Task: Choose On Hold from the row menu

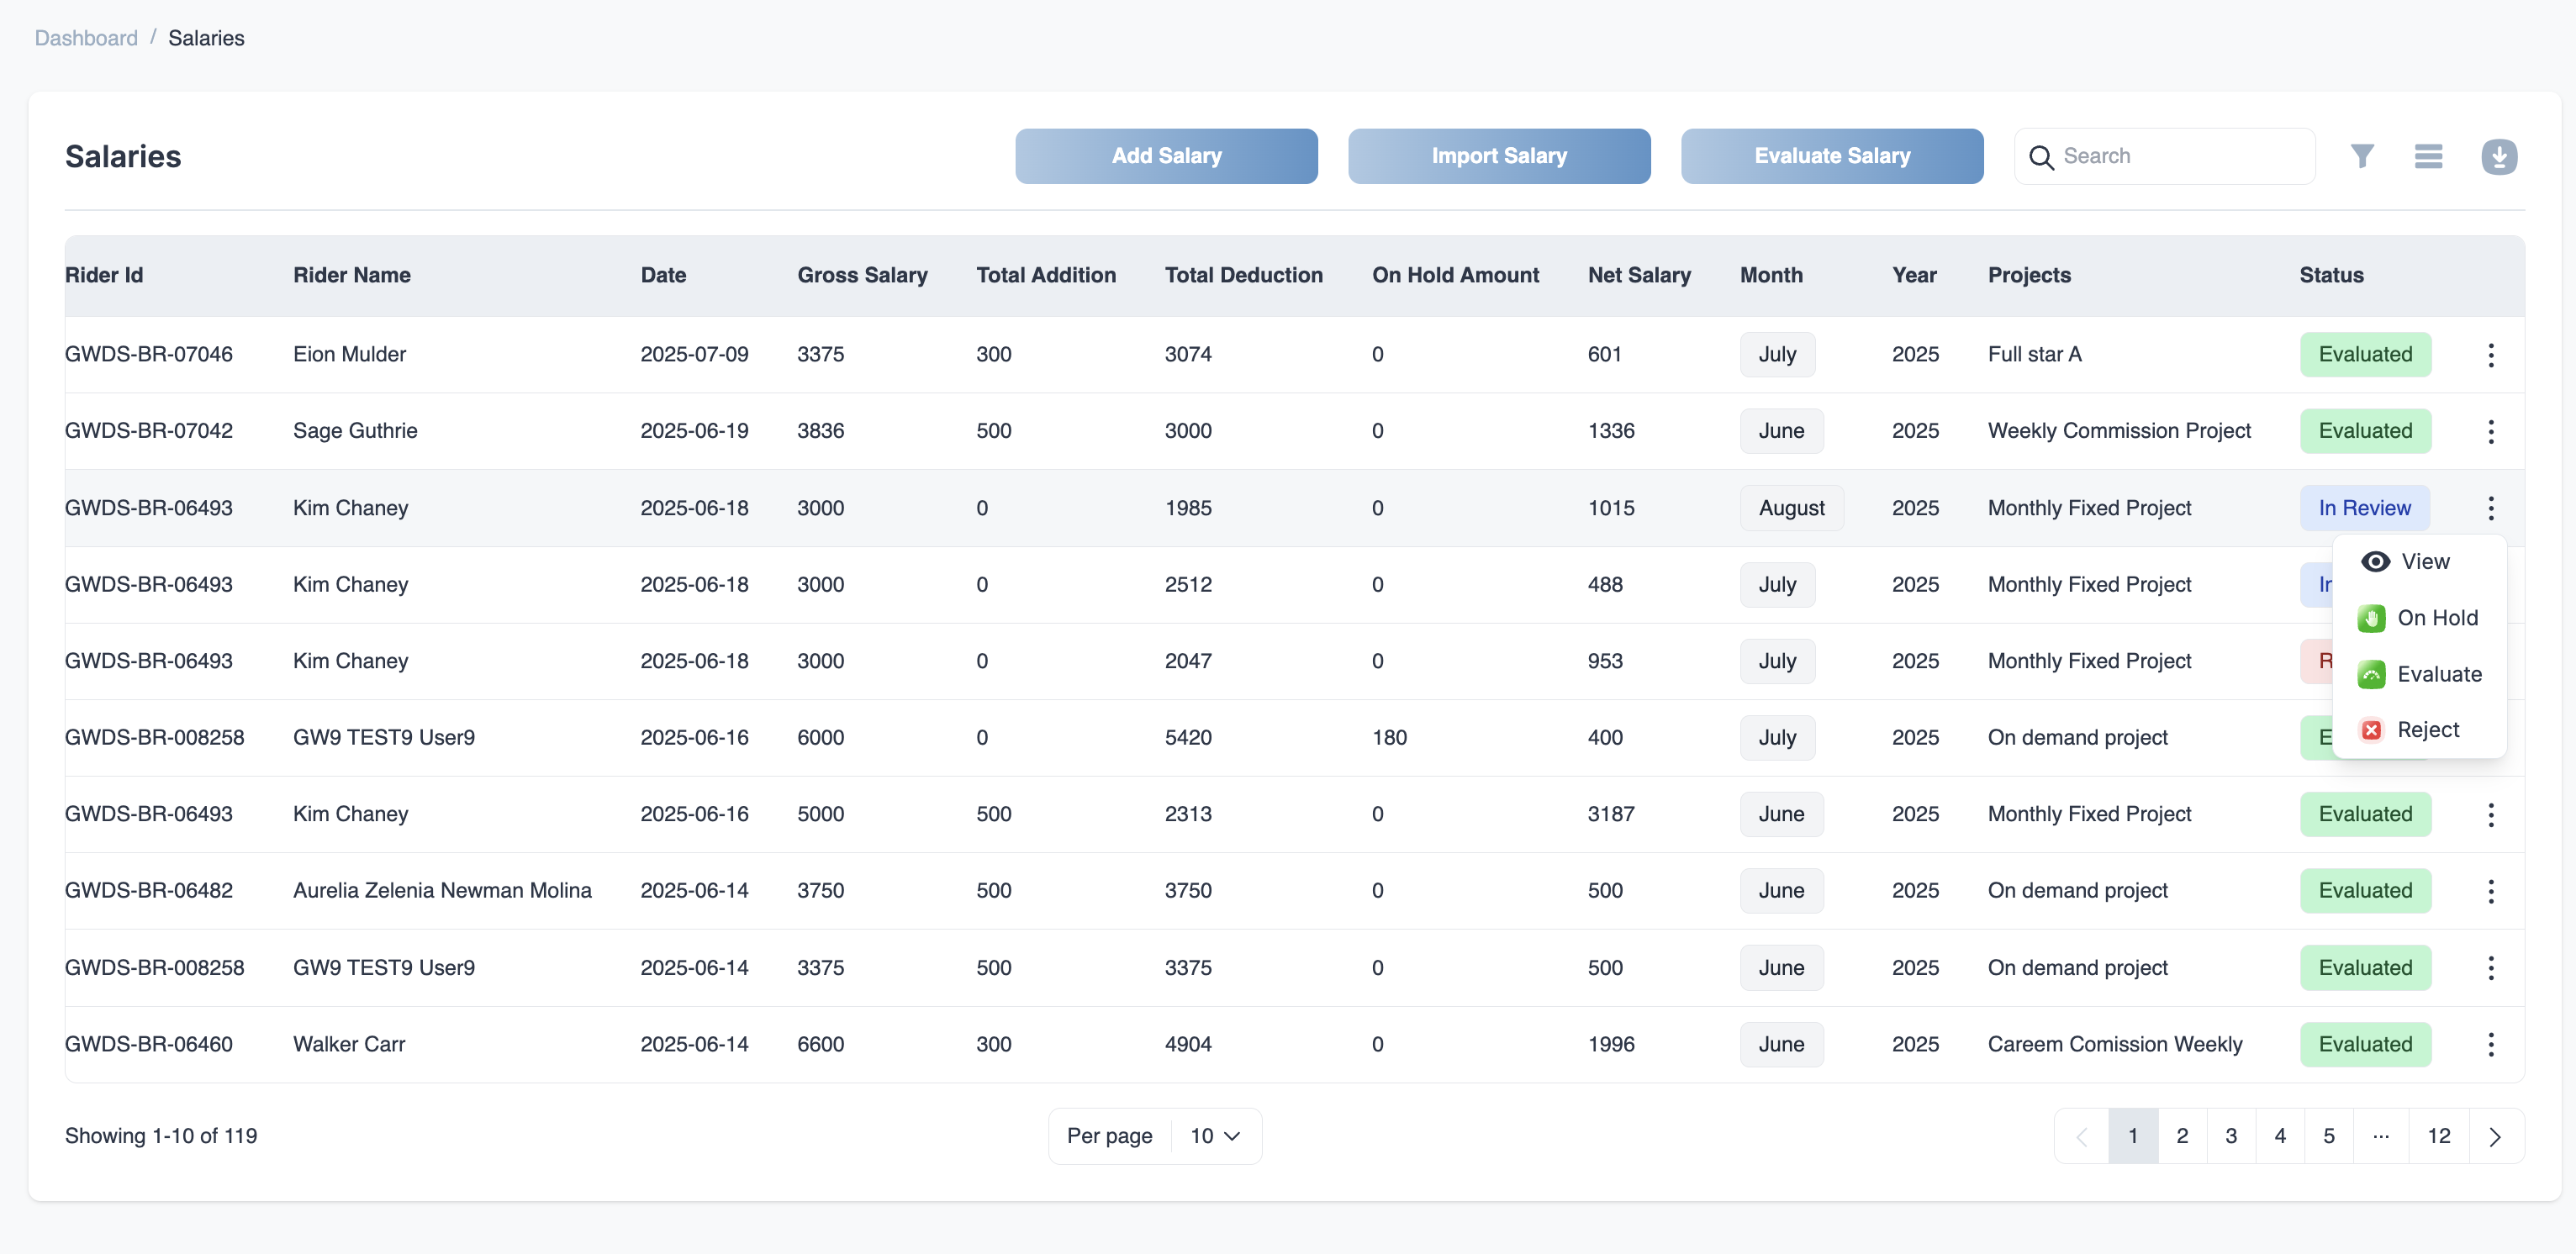Action: click(2418, 618)
